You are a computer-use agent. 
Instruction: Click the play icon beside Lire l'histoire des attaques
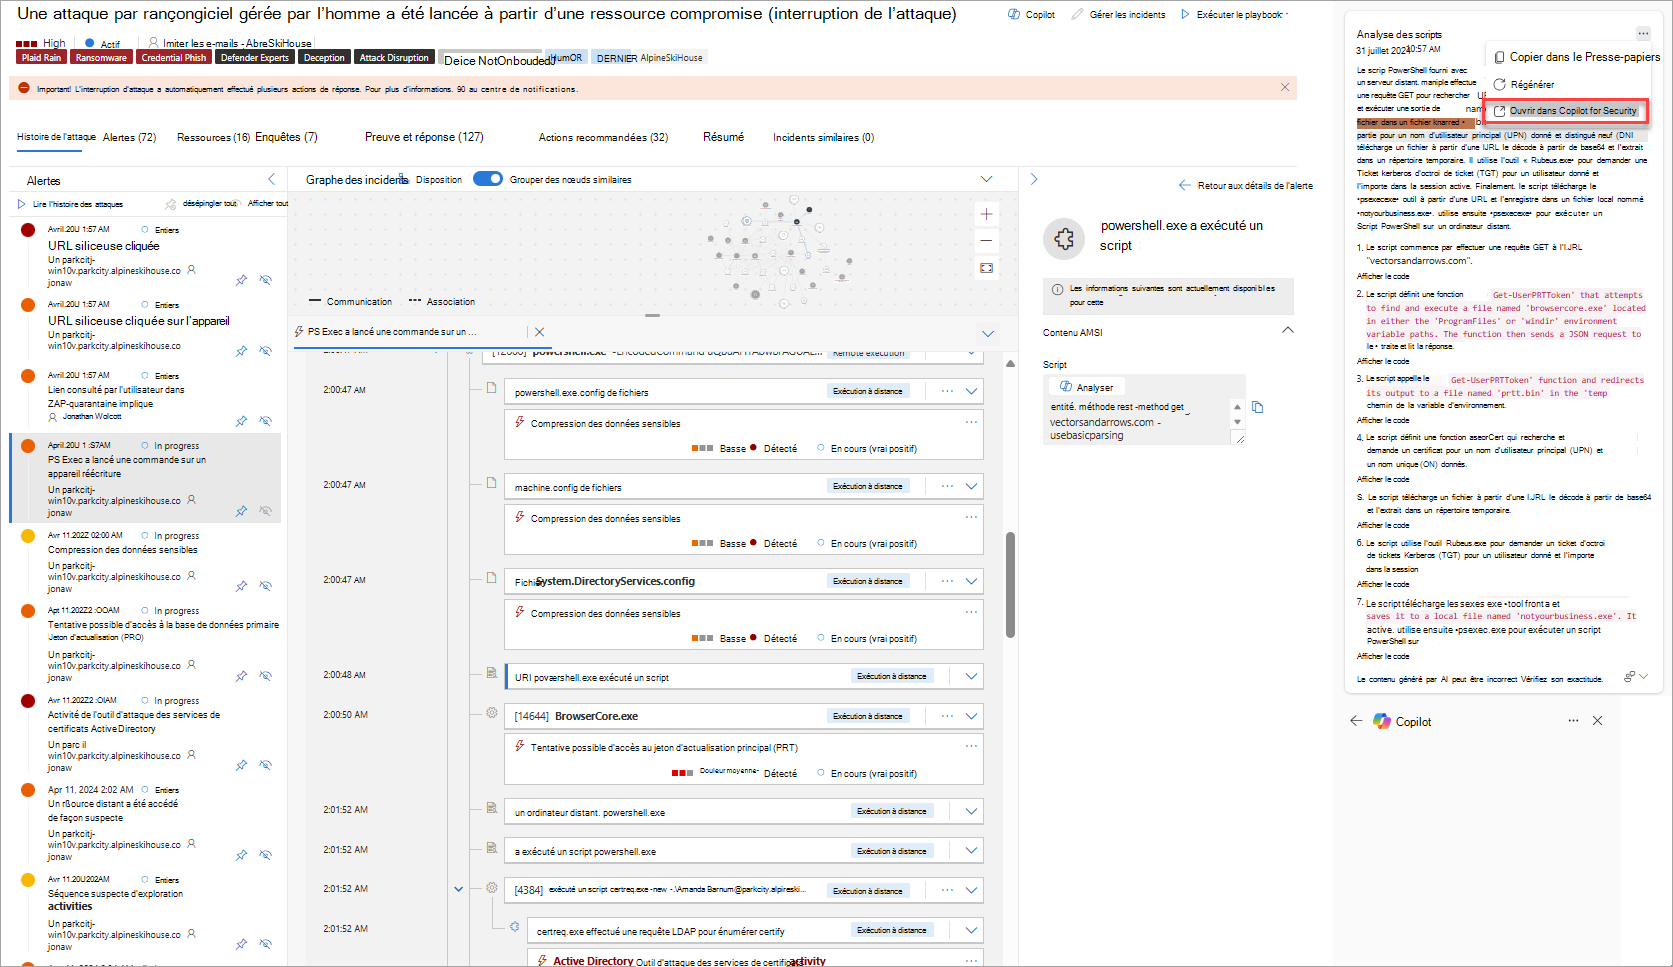tap(21, 204)
